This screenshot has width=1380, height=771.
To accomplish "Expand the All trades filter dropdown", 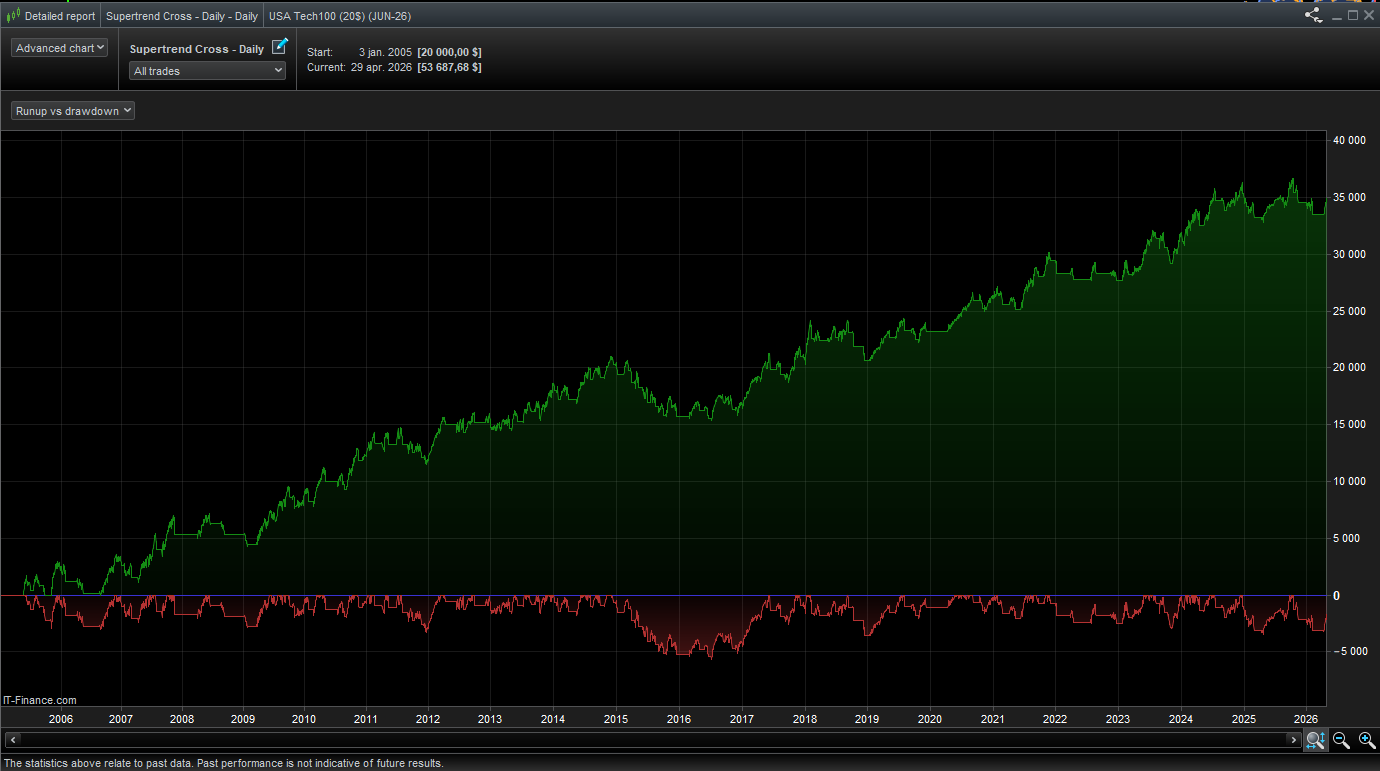I will (208, 71).
